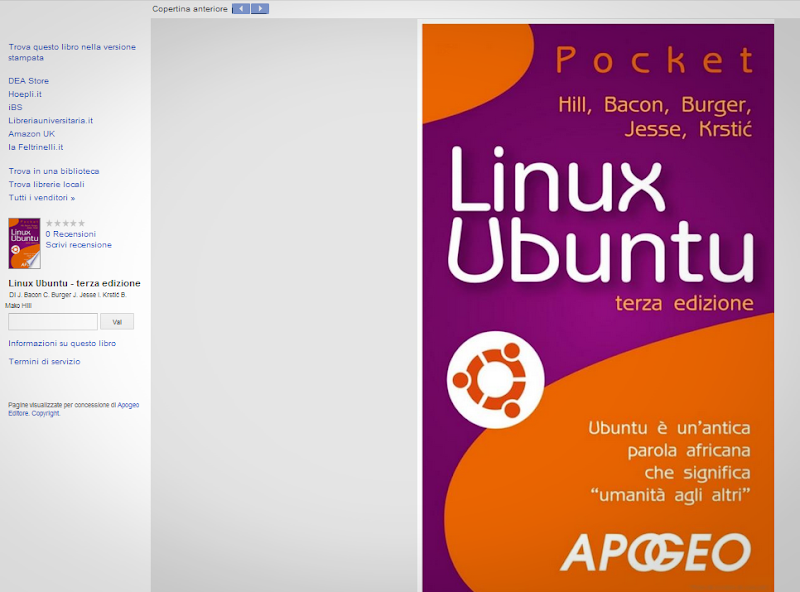This screenshot has height=592, width=800.
Task: Click the large Linux Ubuntu book cover
Action: 598,308
